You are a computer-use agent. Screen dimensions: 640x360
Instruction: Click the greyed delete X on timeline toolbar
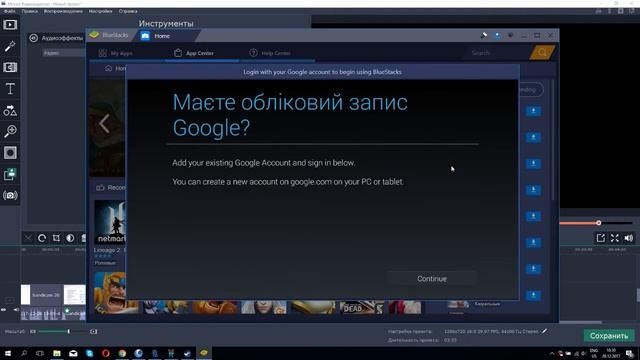[x=28, y=238]
